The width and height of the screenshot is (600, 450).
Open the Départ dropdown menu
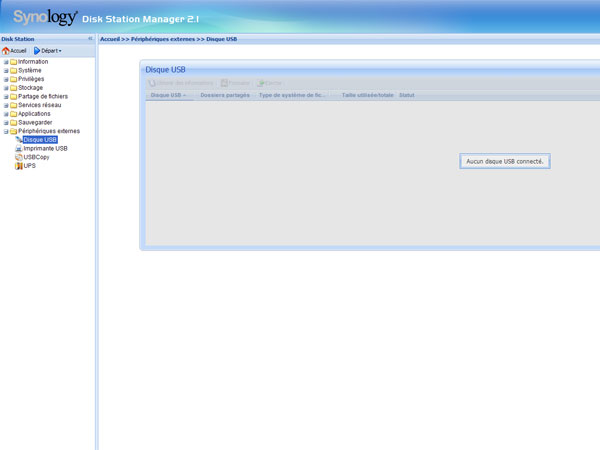point(48,51)
